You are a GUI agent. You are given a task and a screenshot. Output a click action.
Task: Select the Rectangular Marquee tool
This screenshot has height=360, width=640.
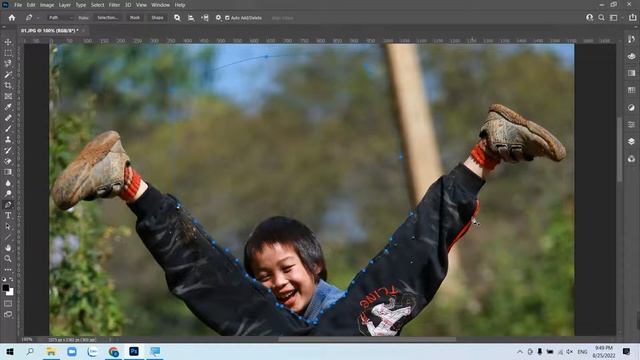[x=8, y=53]
